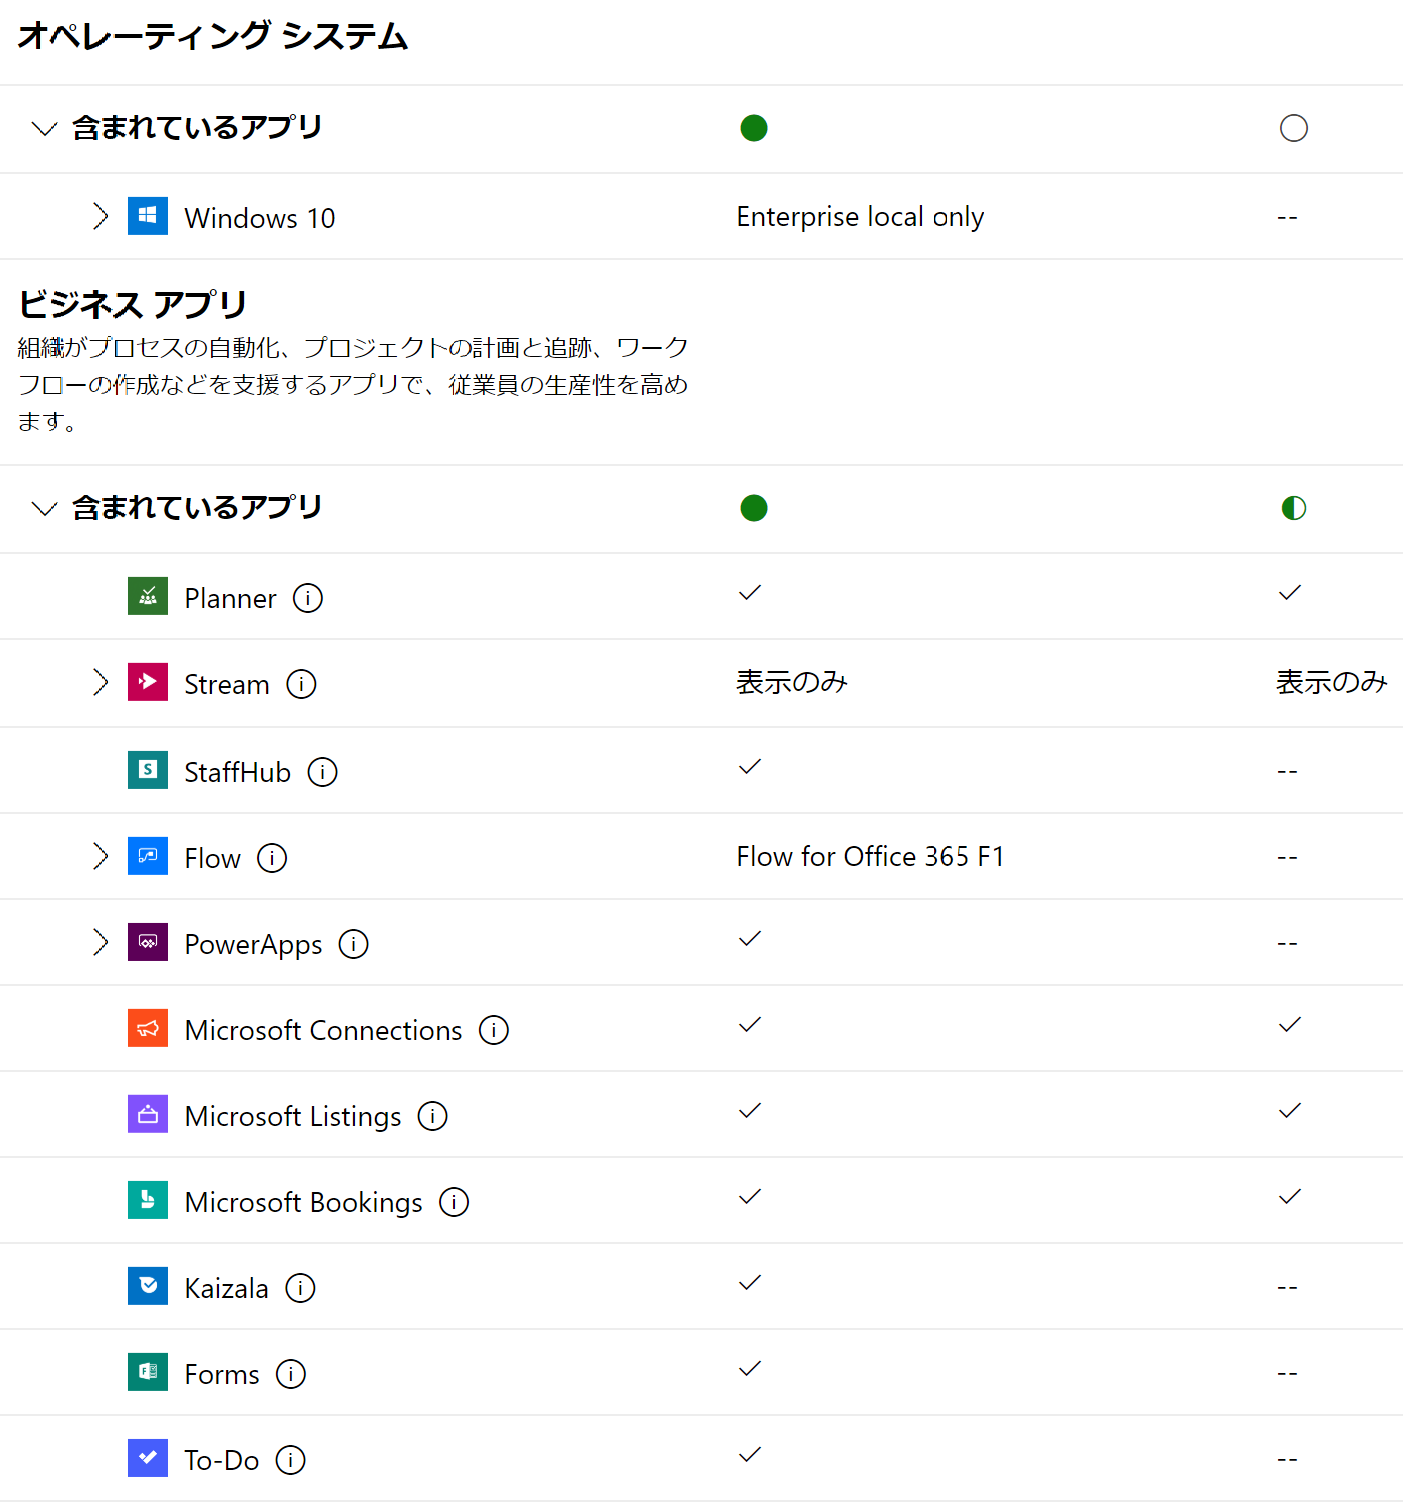Click the StaffHub label

click(238, 772)
